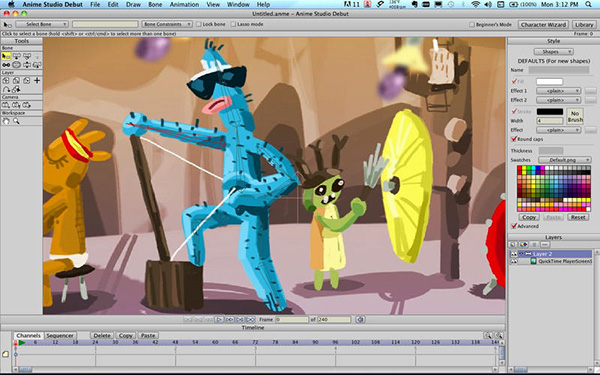Select the black bone icon in the Bone tools

click(6, 65)
